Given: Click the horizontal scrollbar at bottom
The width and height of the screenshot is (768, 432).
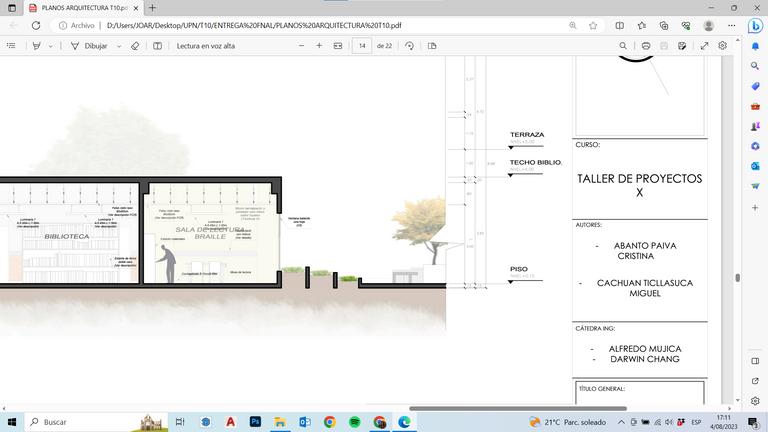Looking at the screenshot, I should point(518,408).
